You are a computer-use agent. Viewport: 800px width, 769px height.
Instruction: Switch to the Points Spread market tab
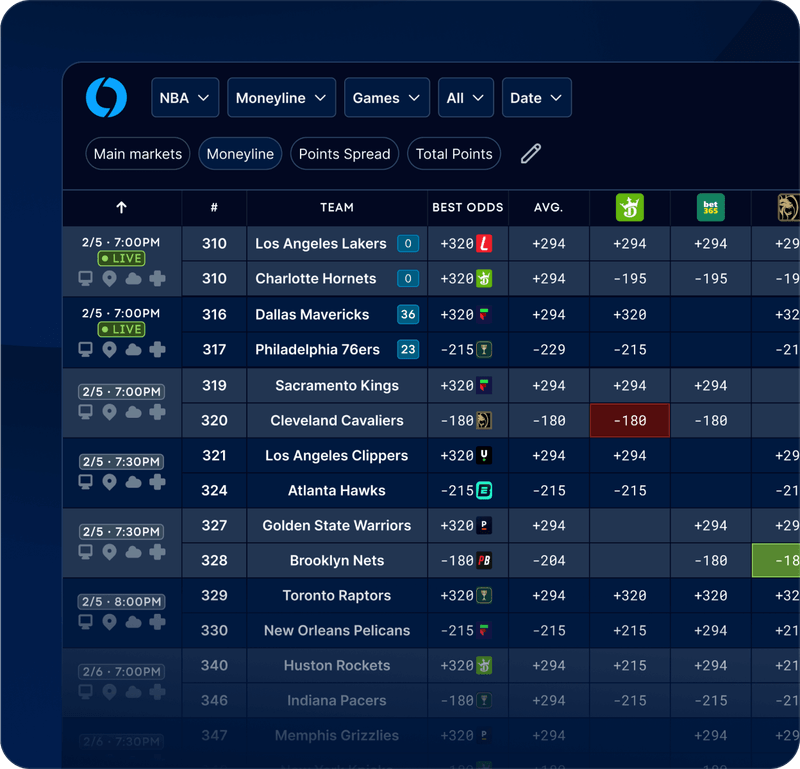[x=344, y=153]
